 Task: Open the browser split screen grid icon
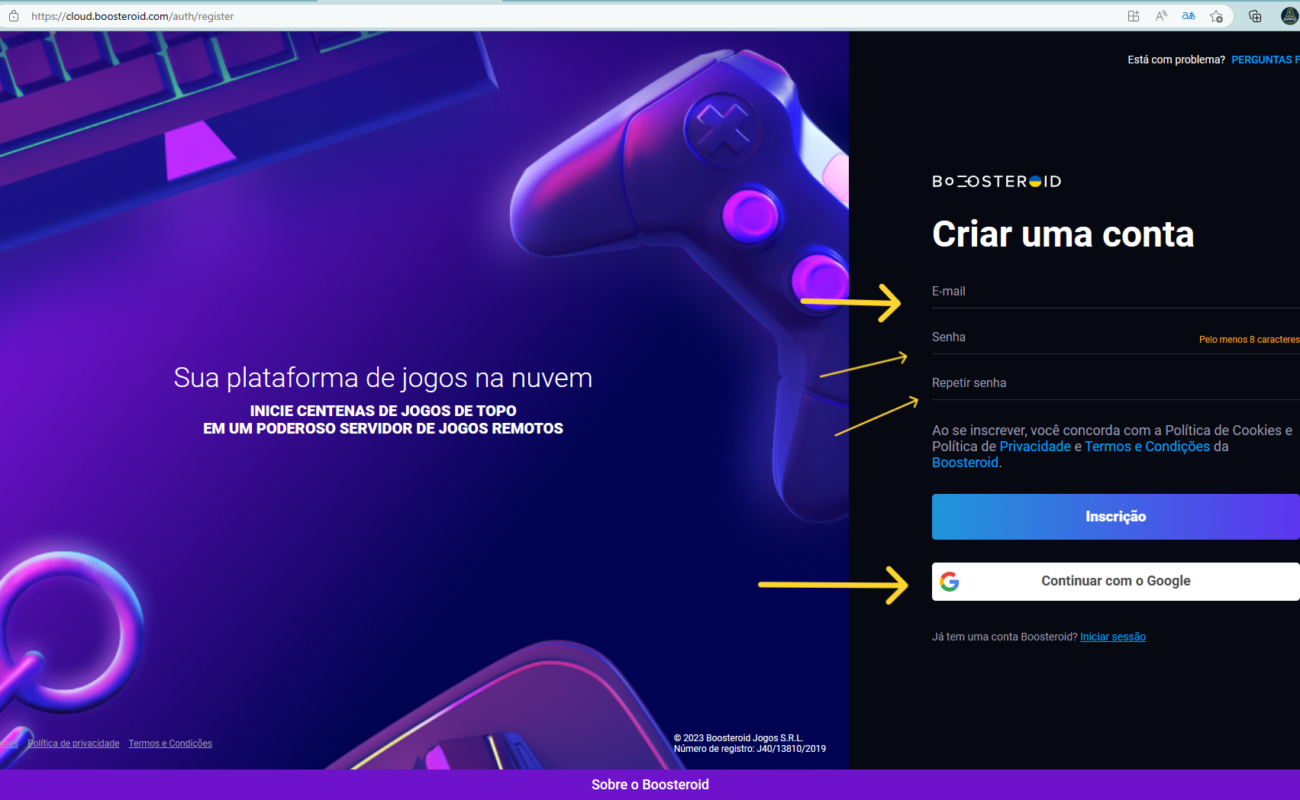point(1133,16)
